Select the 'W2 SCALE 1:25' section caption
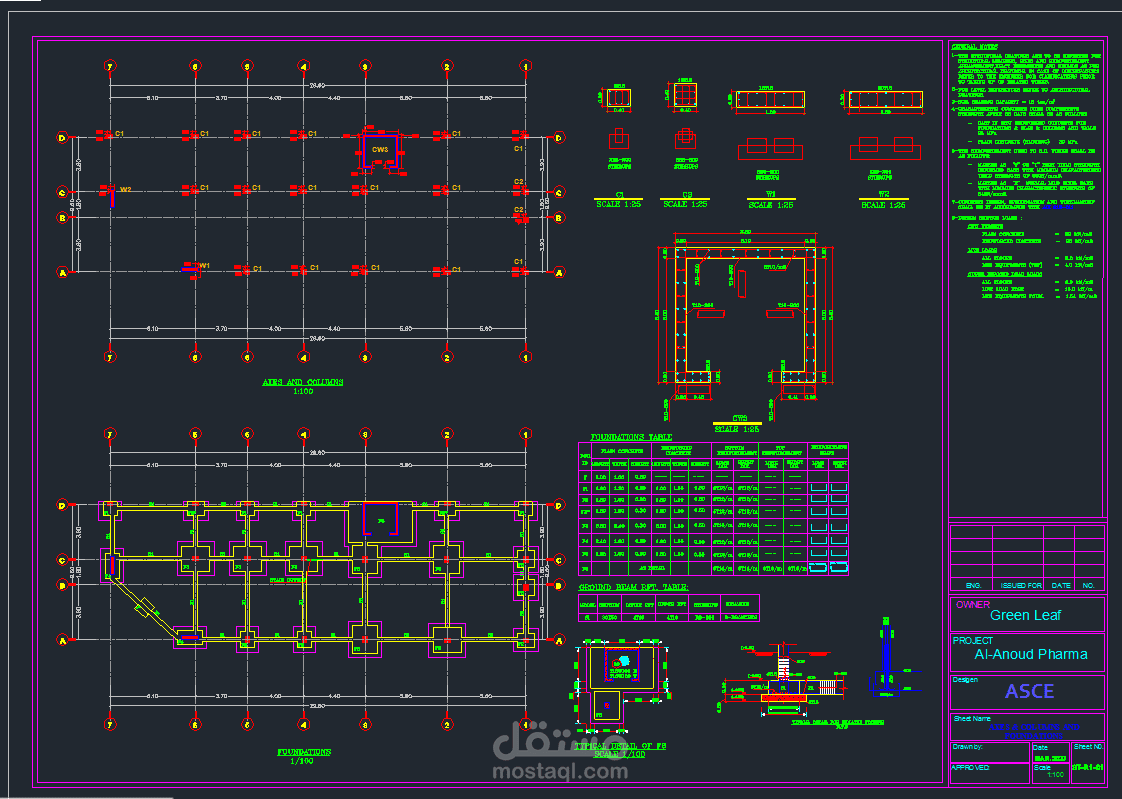The image size is (1122, 799). coord(883,200)
